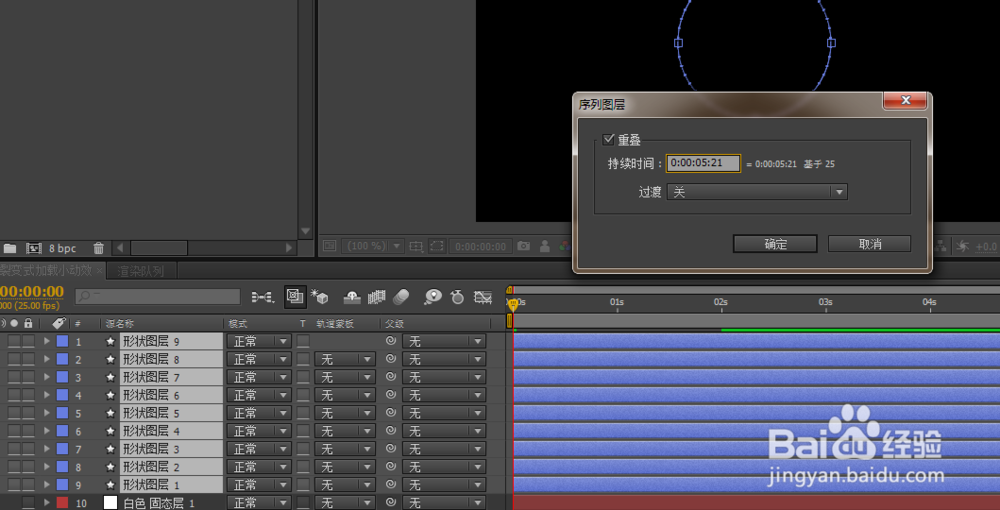Open the 正常 mode dropdown for 形状图层 3

pyautogui.click(x=260, y=448)
